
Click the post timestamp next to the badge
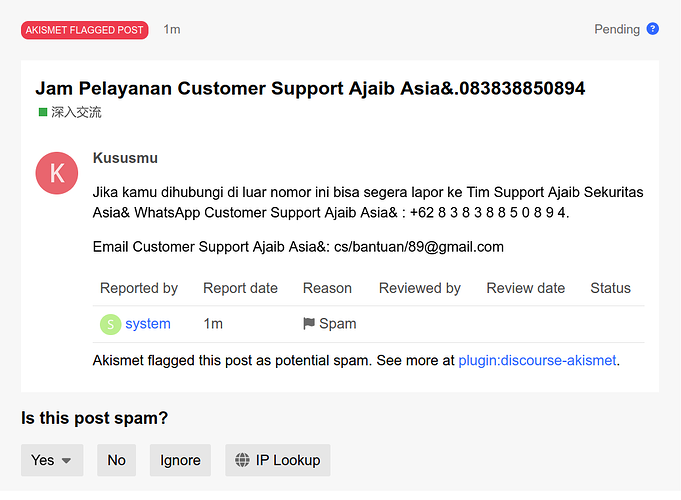pyautogui.click(x=172, y=30)
